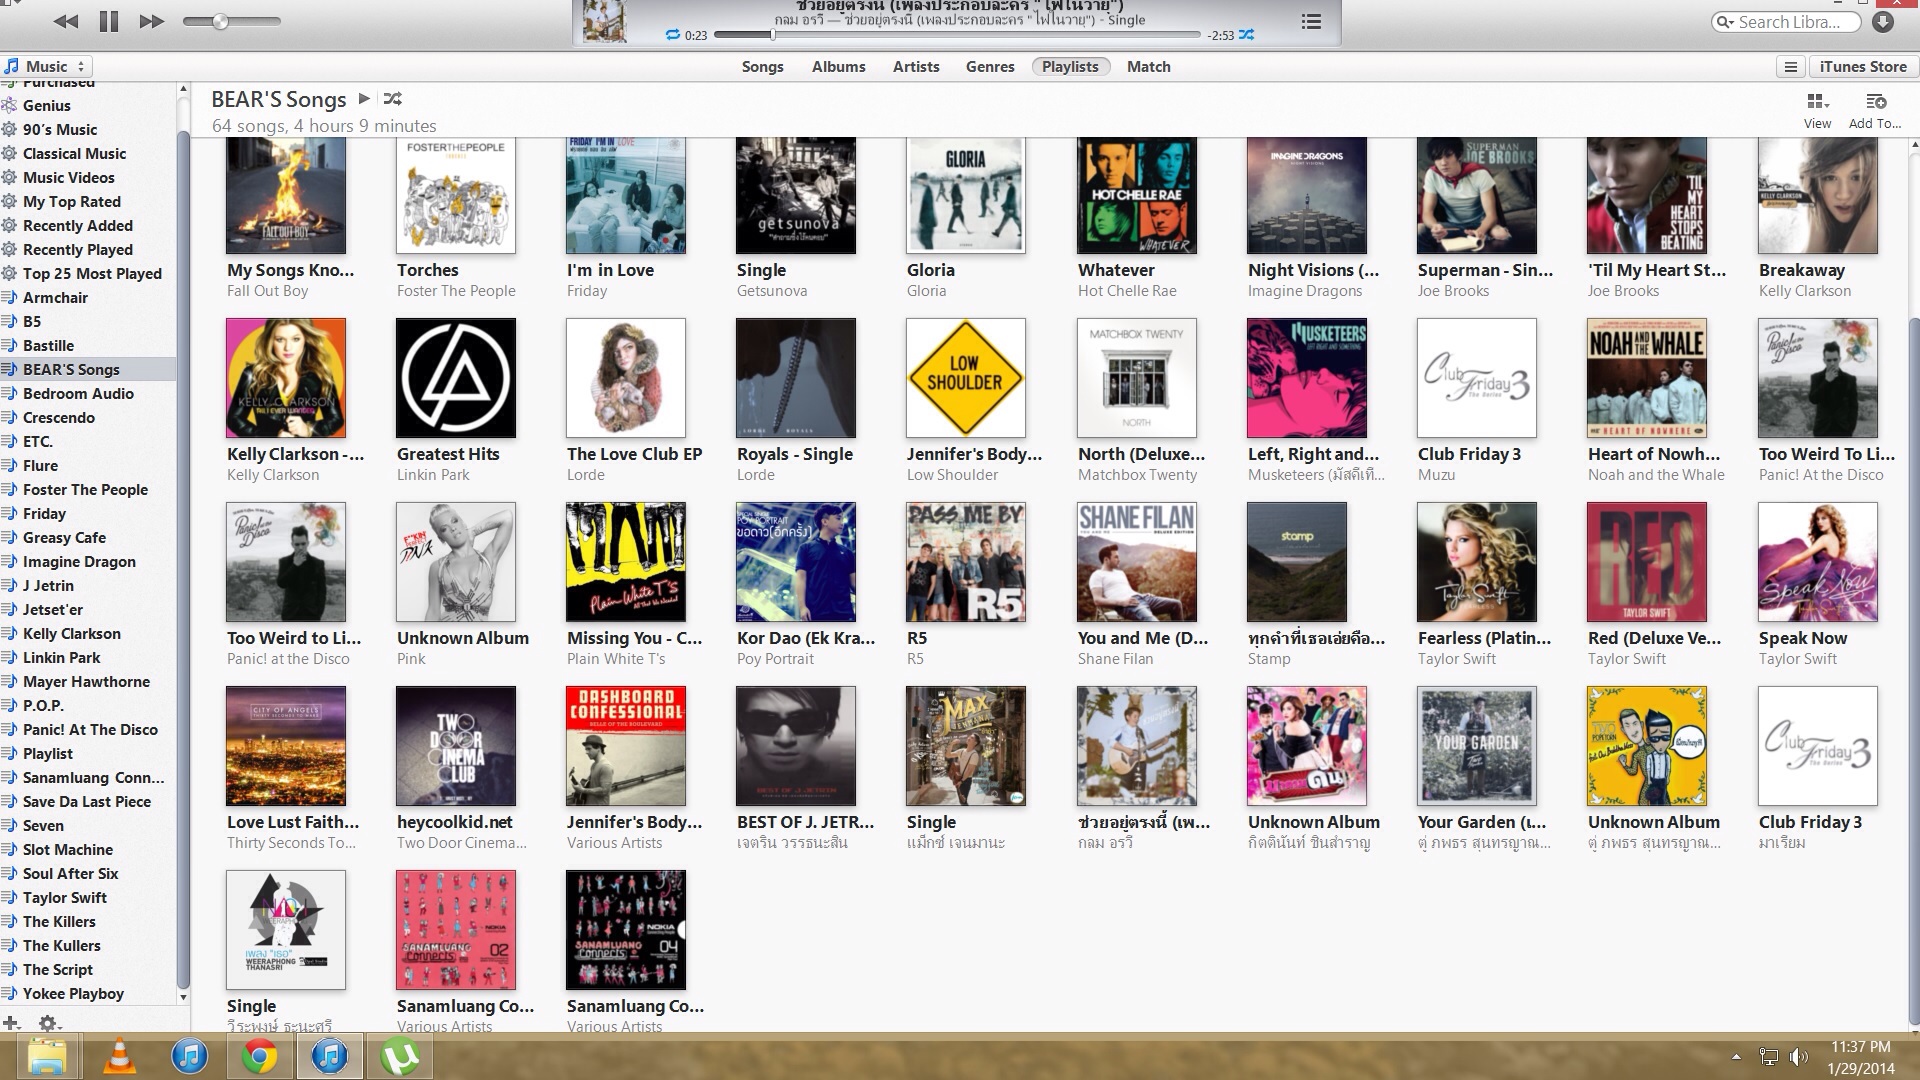The image size is (1920, 1080).
Task: Click the previous track rewind button
Action: pos(65,21)
